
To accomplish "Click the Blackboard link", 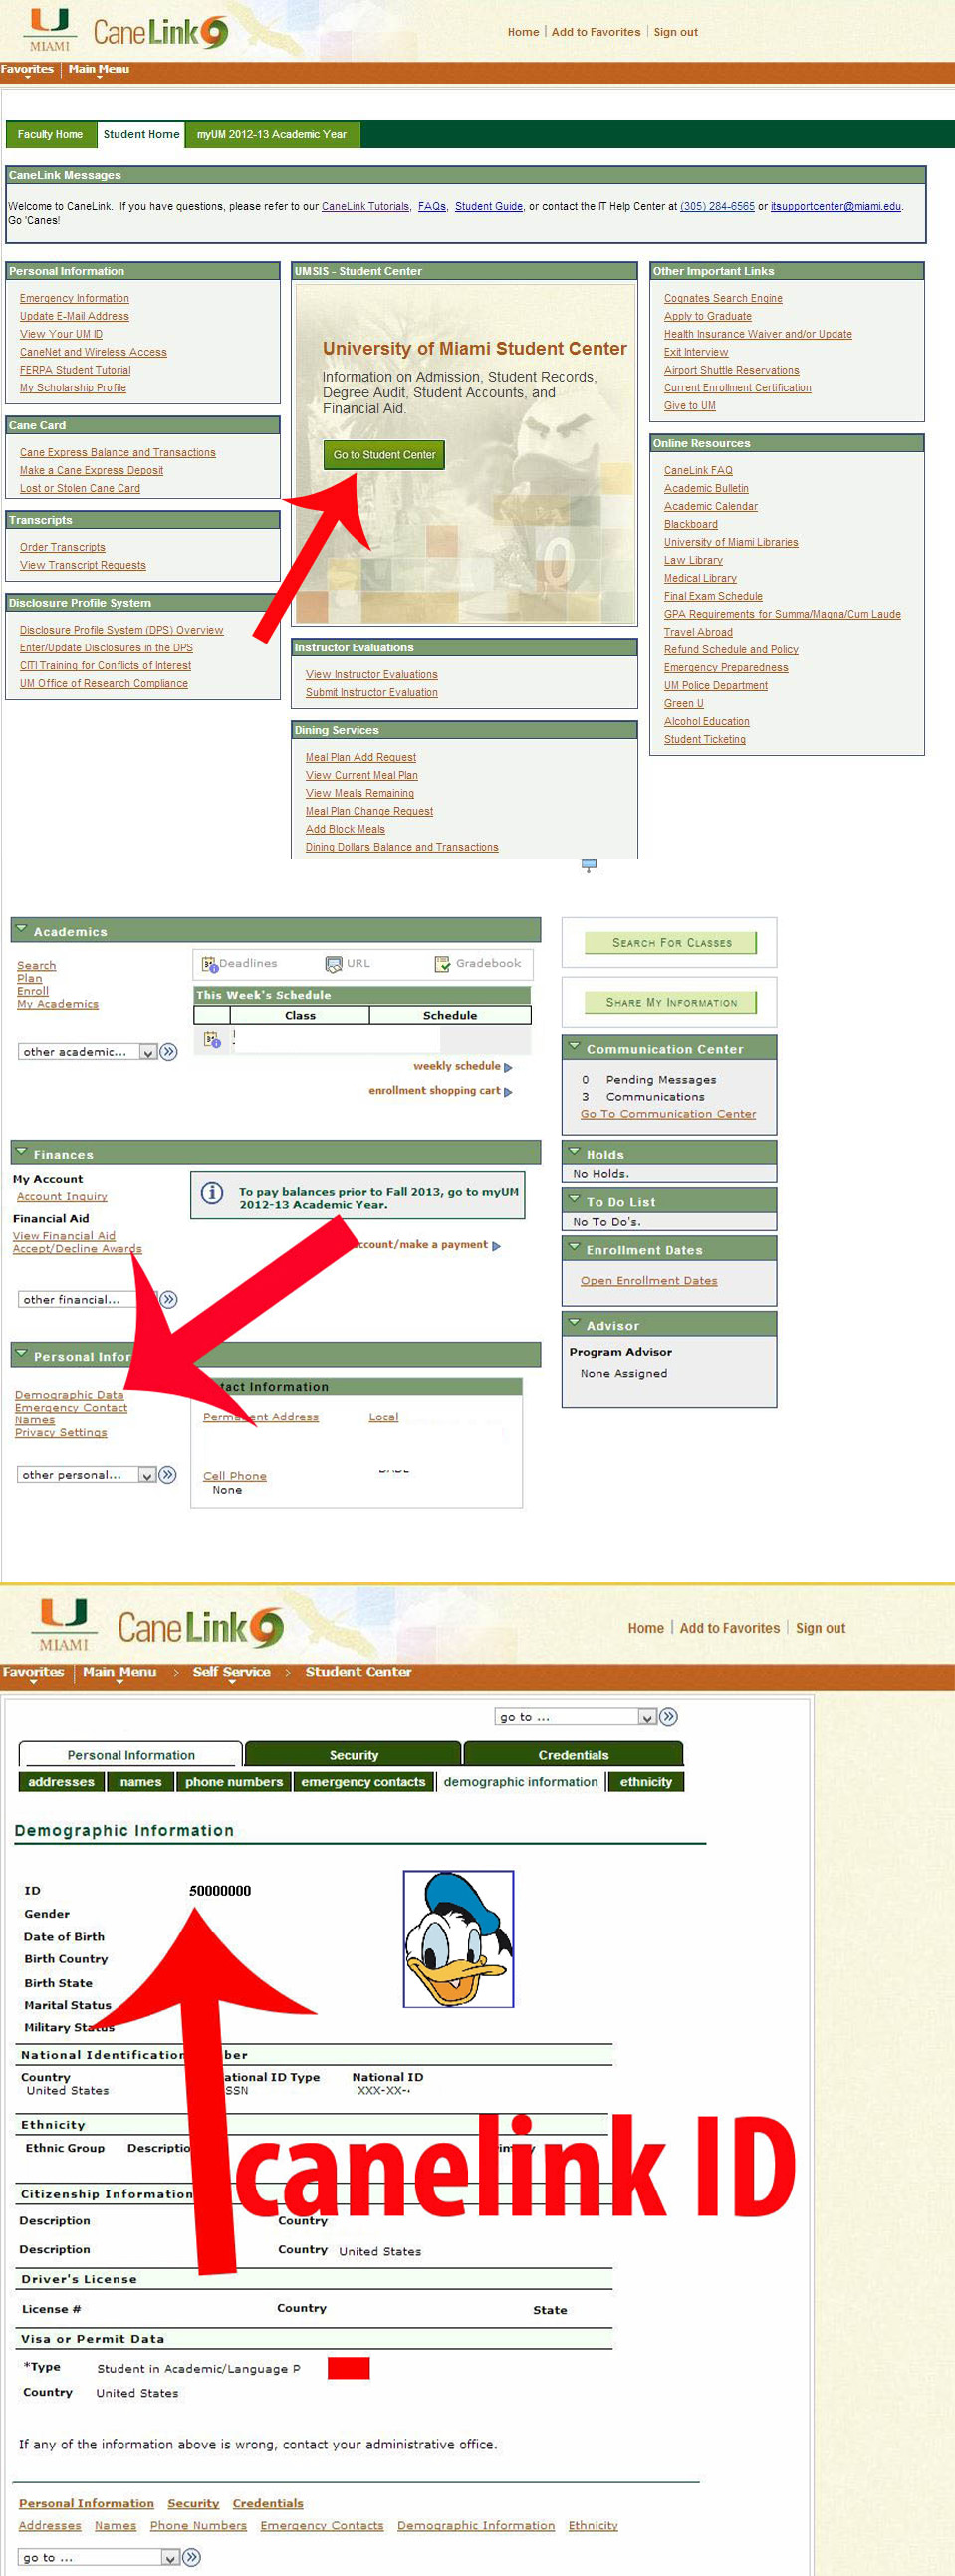I will pyautogui.click(x=691, y=524).
